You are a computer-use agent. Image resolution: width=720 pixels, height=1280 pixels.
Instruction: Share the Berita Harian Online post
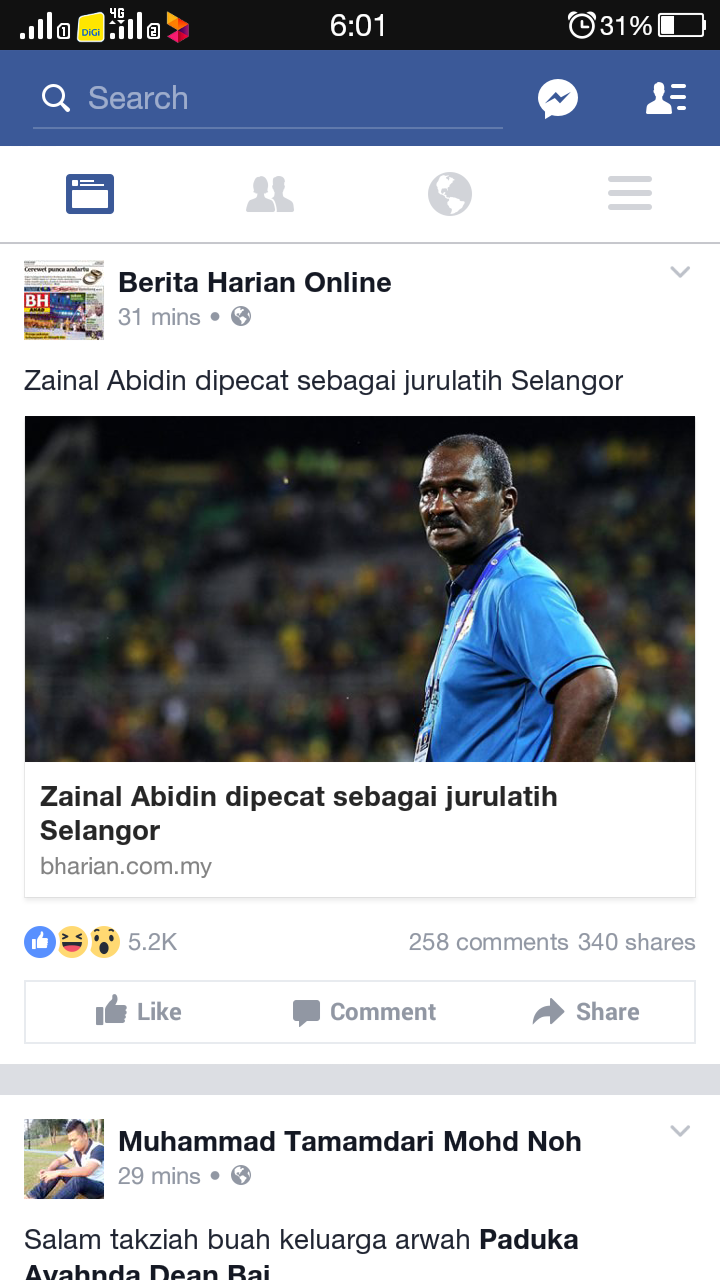pyautogui.click(x=586, y=1012)
